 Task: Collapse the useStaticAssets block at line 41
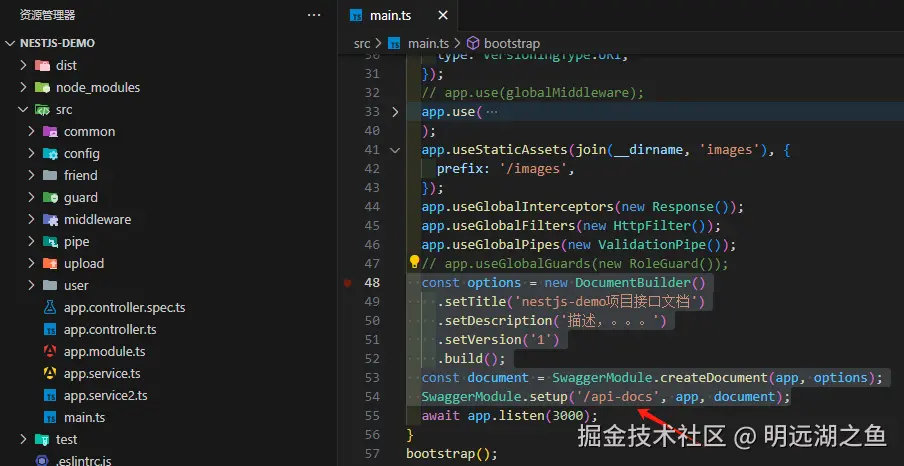pyautogui.click(x=395, y=150)
